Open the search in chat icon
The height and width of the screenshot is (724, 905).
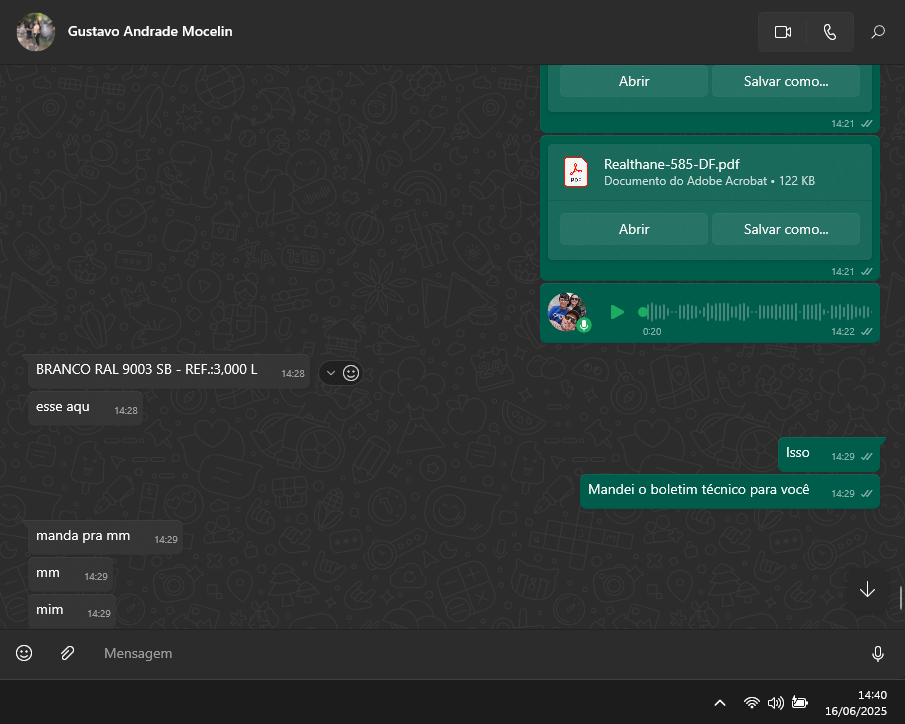(x=878, y=32)
